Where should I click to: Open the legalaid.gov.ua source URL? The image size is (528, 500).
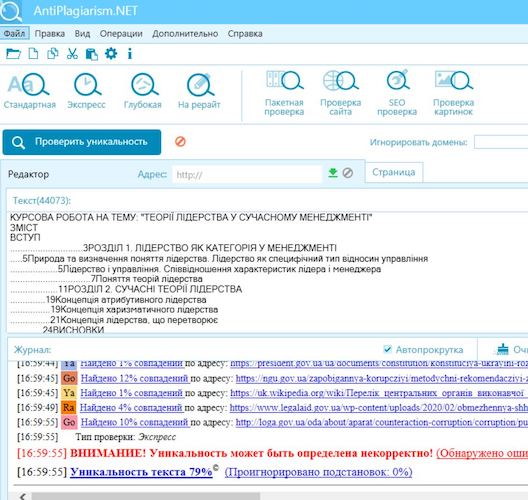379,408
